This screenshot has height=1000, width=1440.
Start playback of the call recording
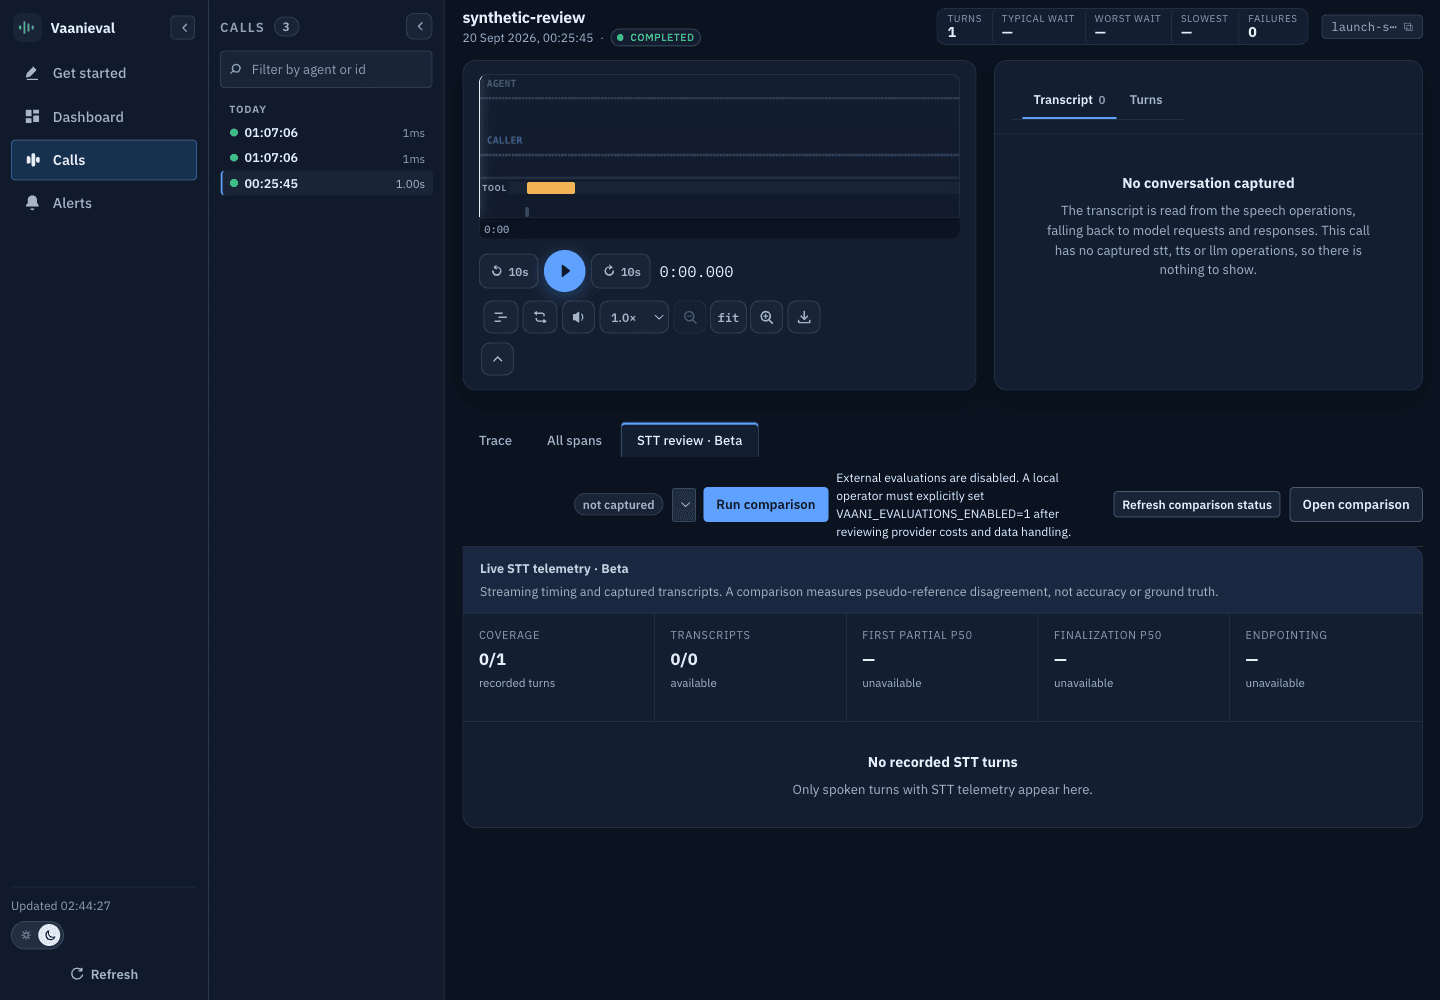(x=565, y=271)
